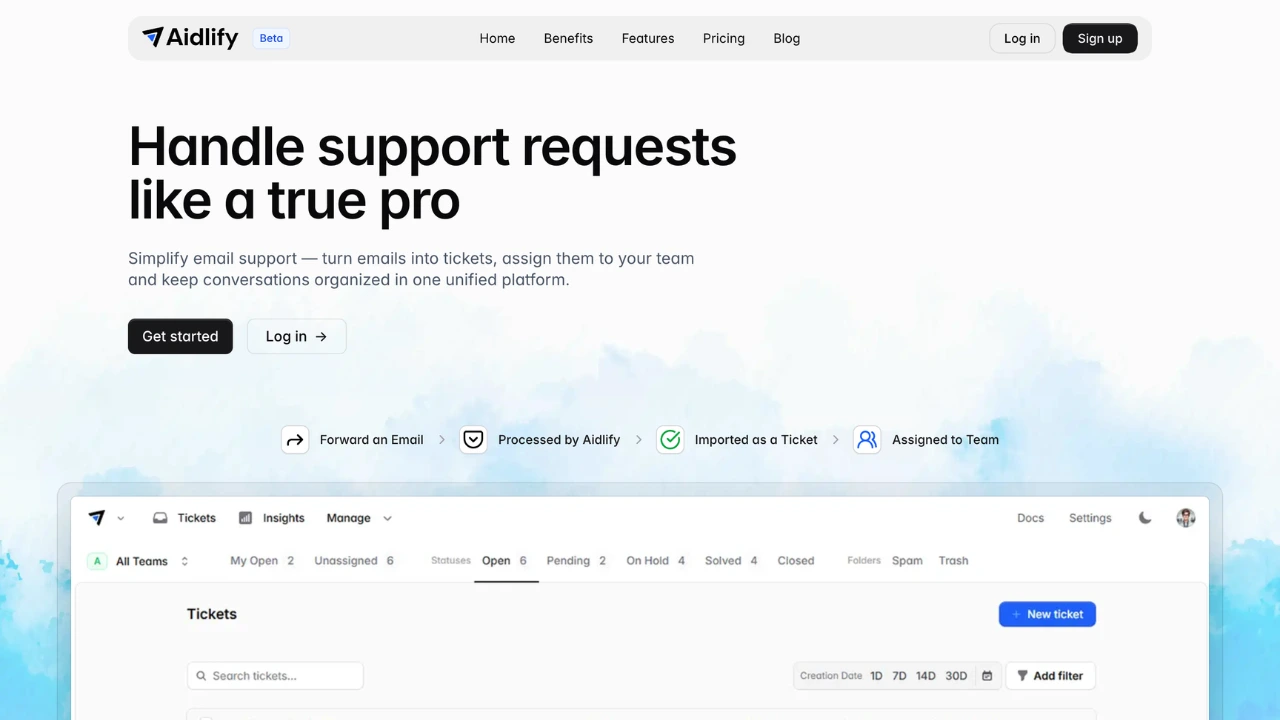Select the Unassigned tab
This screenshot has width=1280, height=720.
pyautogui.click(x=354, y=561)
